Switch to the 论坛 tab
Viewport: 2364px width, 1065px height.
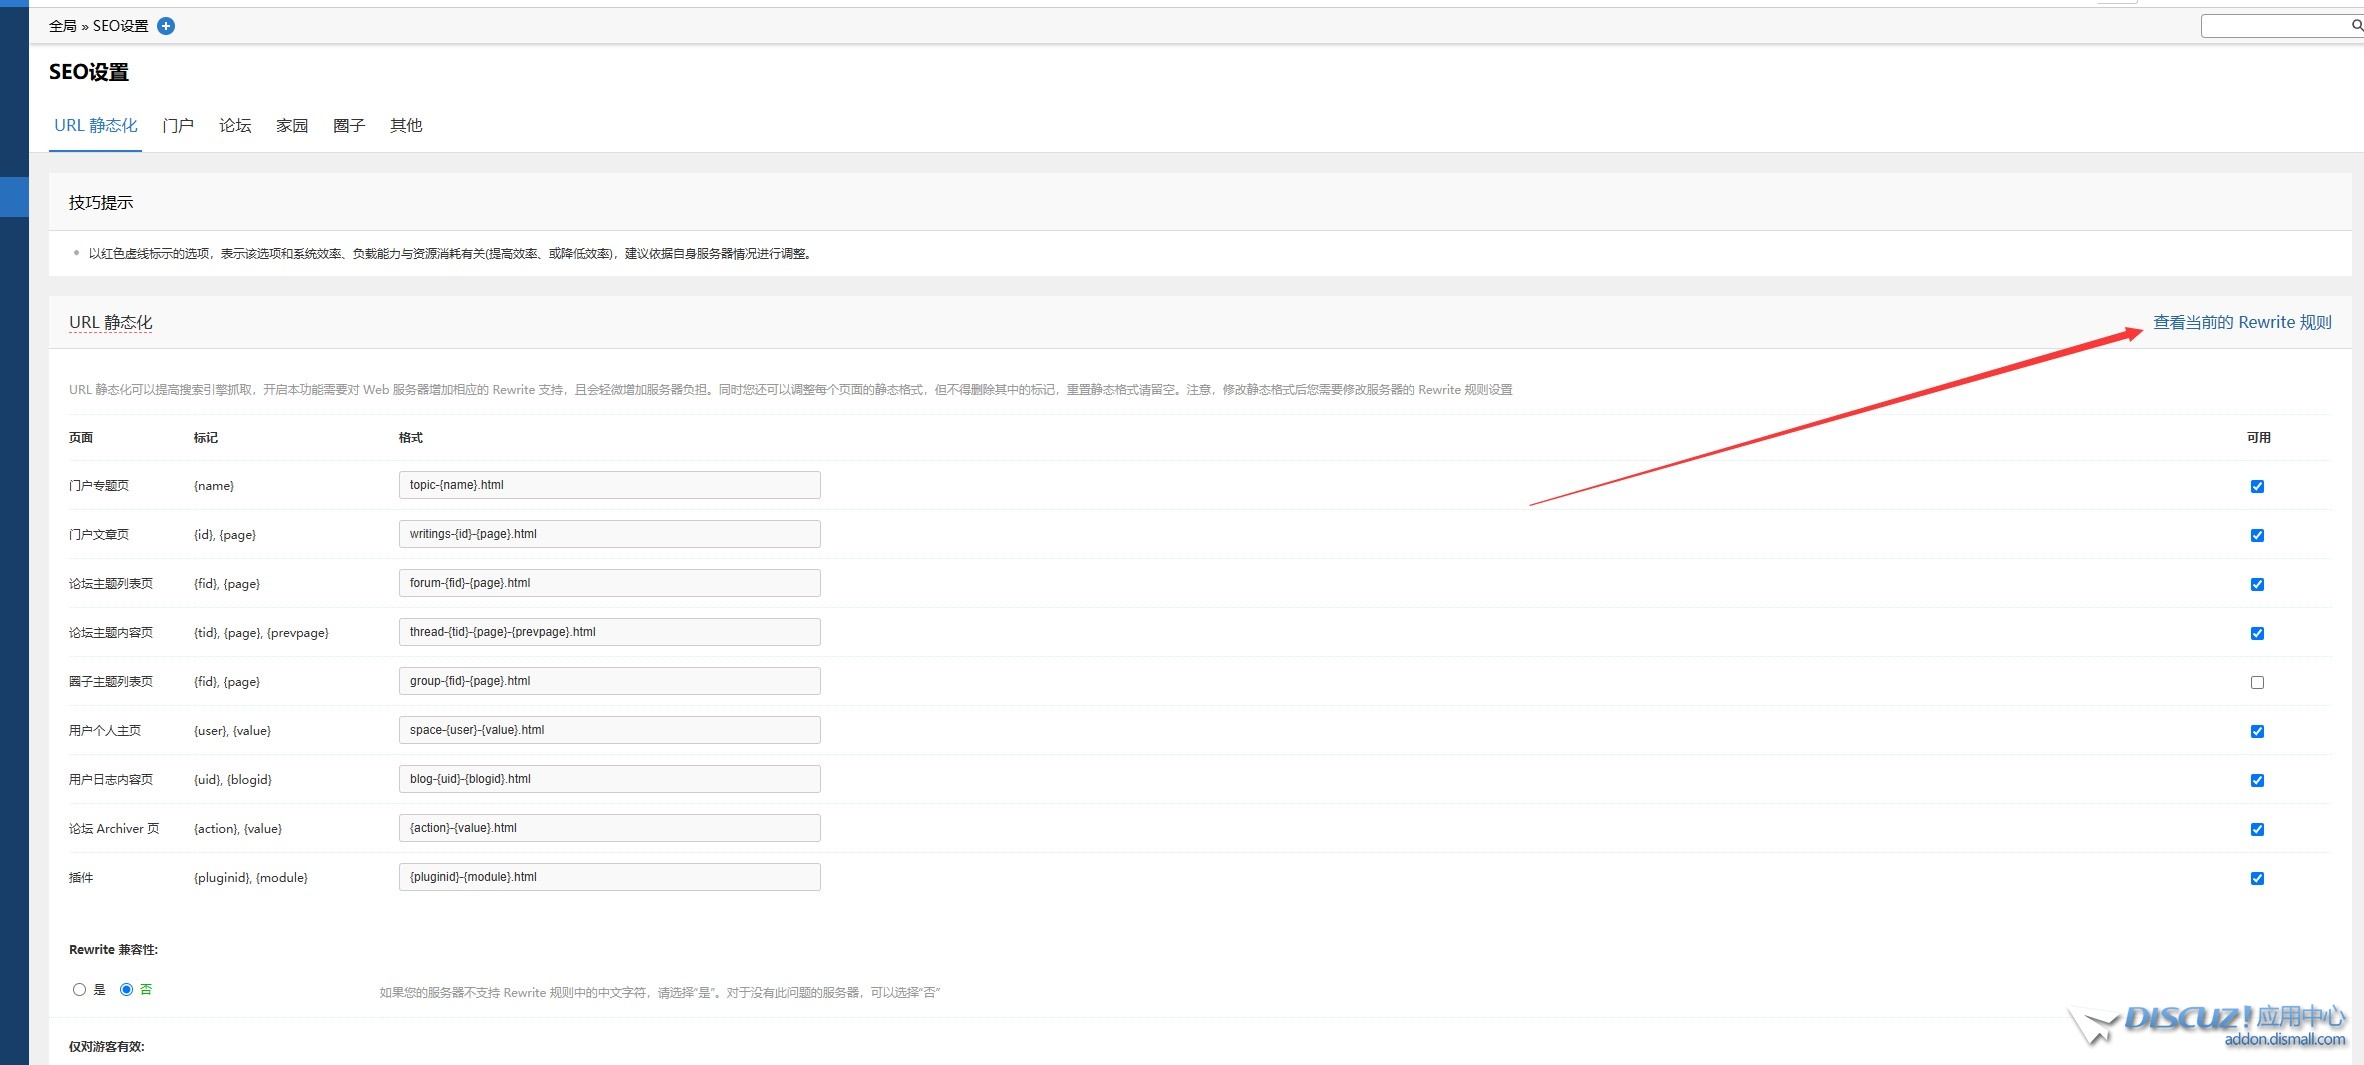235,126
